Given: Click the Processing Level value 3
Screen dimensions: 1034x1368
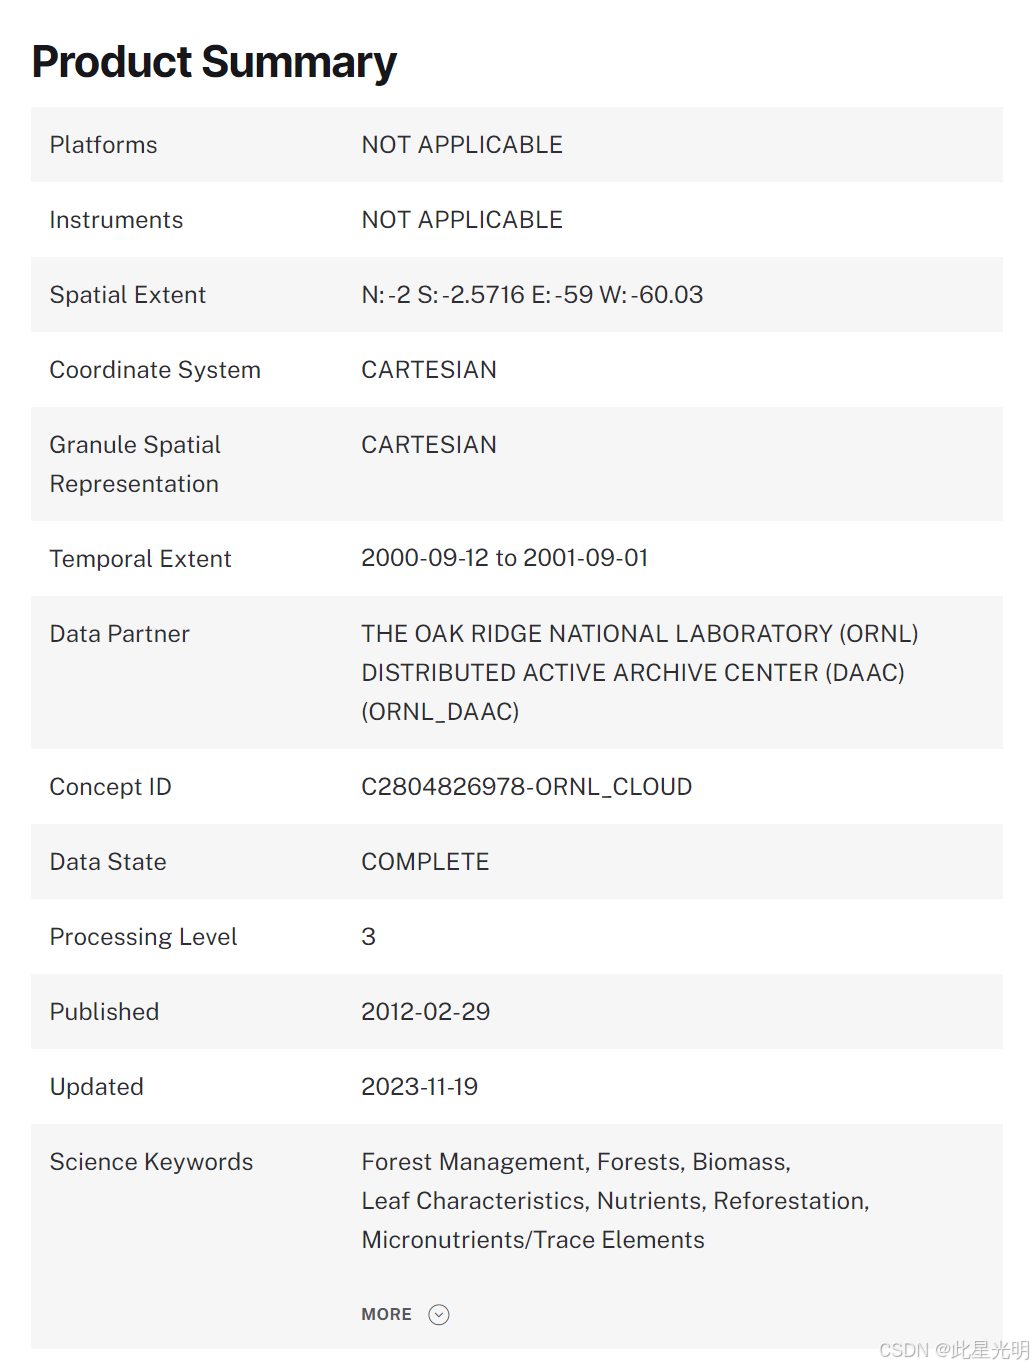Looking at the screenshot, I should (x=368, y=937).
